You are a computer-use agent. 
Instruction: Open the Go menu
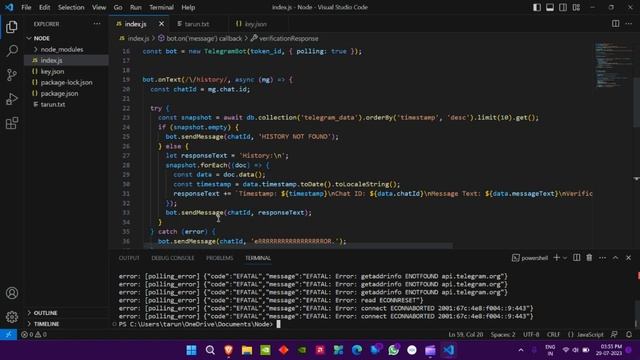click(118, 7)
